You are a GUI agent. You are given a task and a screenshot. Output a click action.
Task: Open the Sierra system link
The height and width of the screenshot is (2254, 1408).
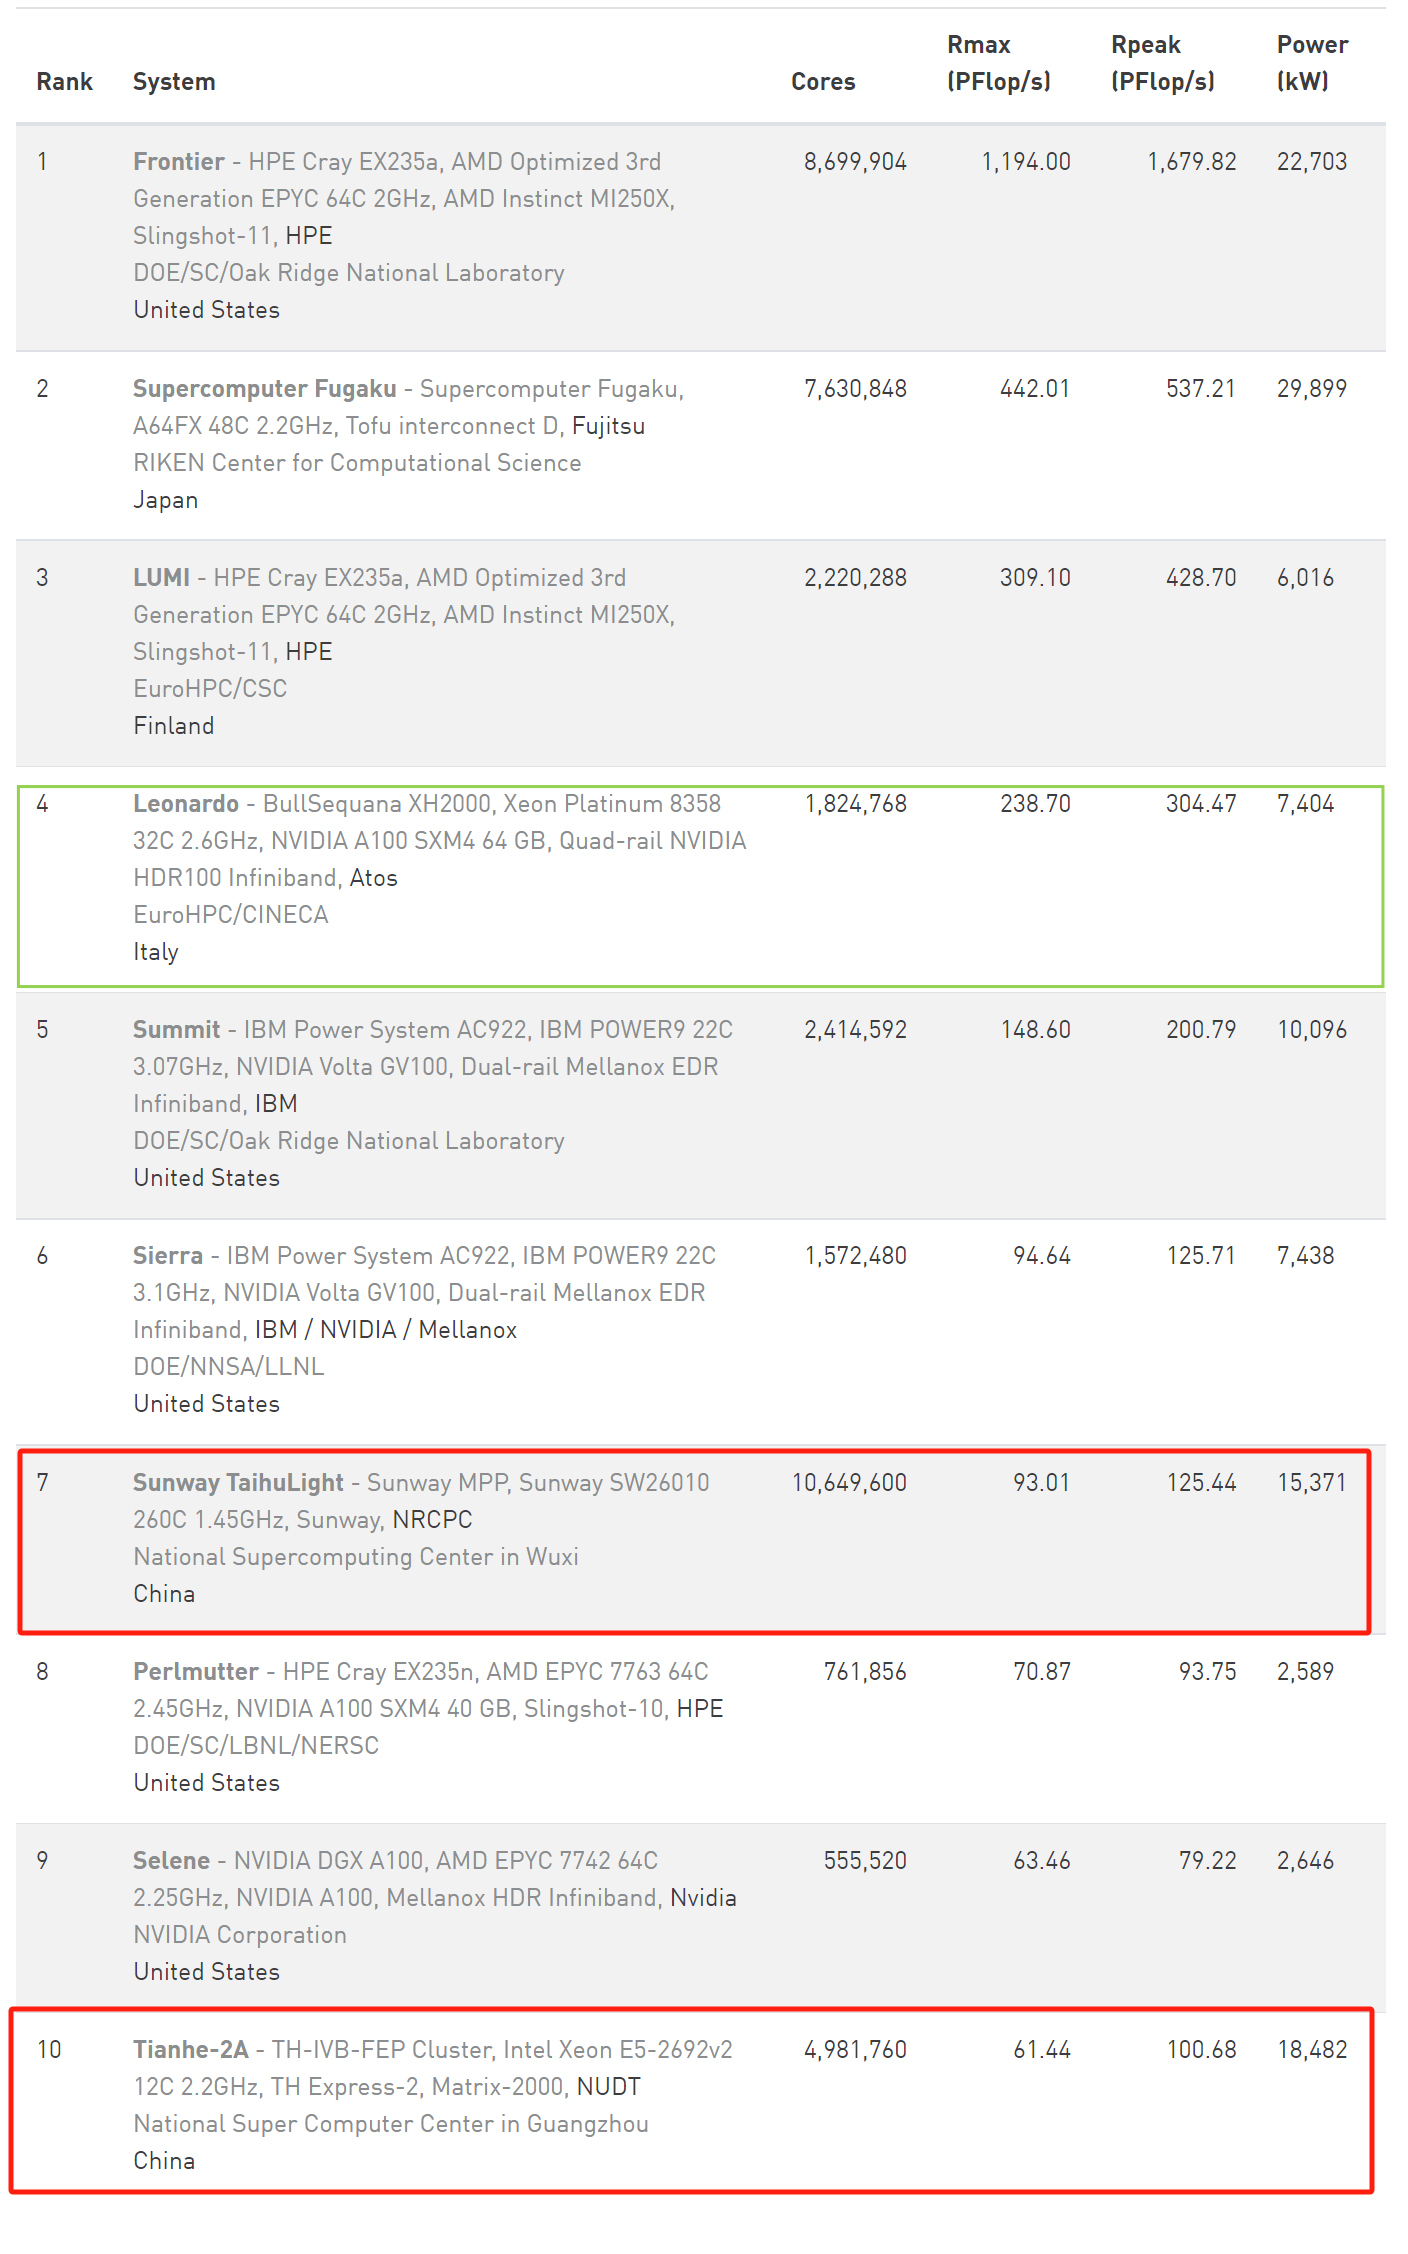point(168,1255)
